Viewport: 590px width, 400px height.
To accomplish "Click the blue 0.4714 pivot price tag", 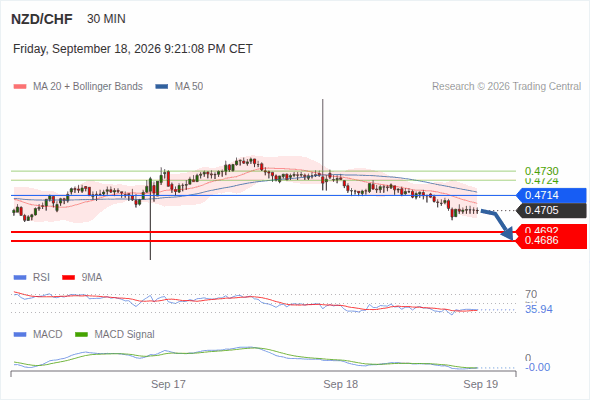I will [551, 195].
